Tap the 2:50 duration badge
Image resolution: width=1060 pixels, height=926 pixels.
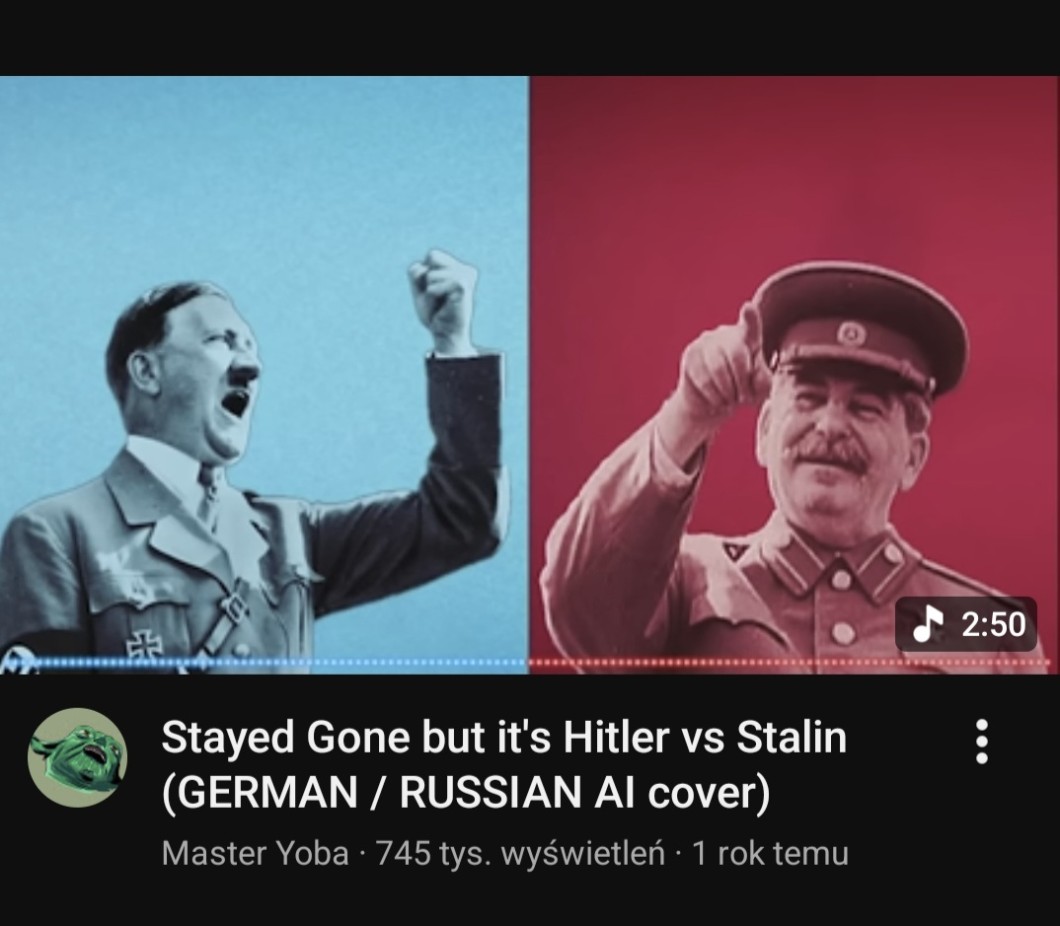click(x=966, y=624)
